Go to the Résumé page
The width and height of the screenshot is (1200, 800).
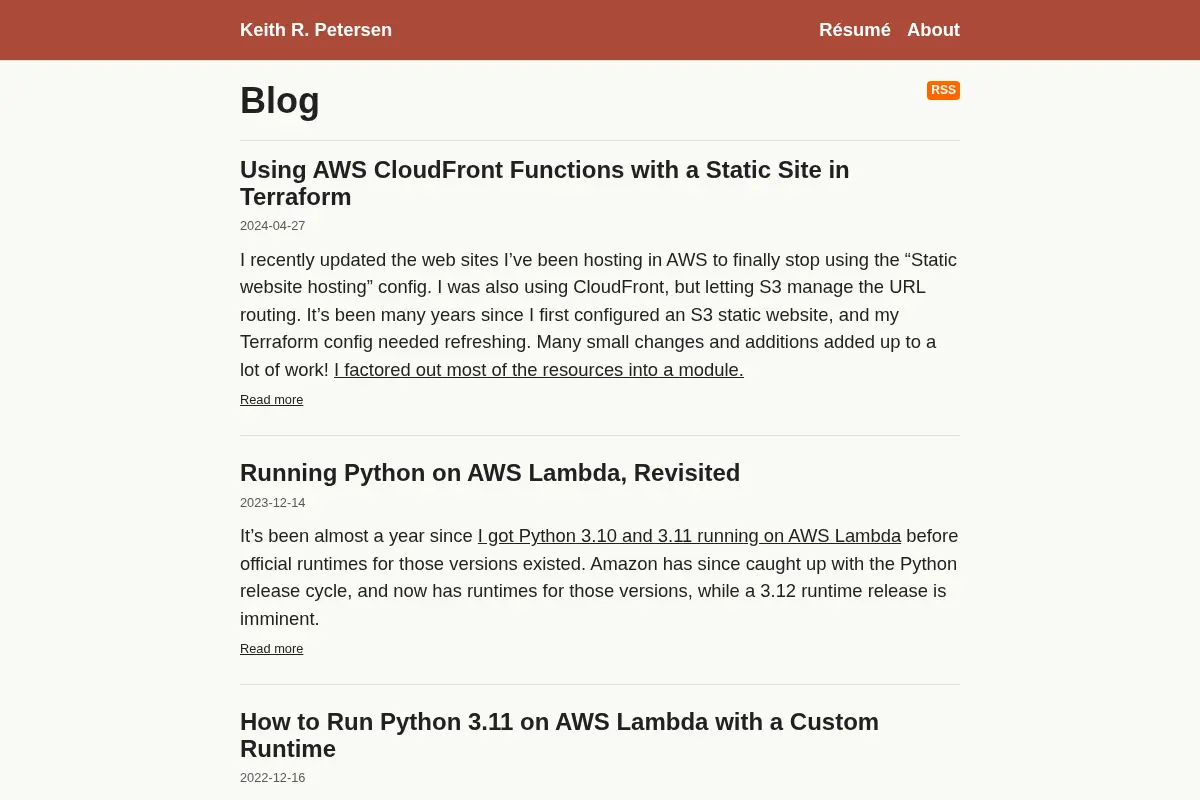pyautogui.click(x=854, y=30)
